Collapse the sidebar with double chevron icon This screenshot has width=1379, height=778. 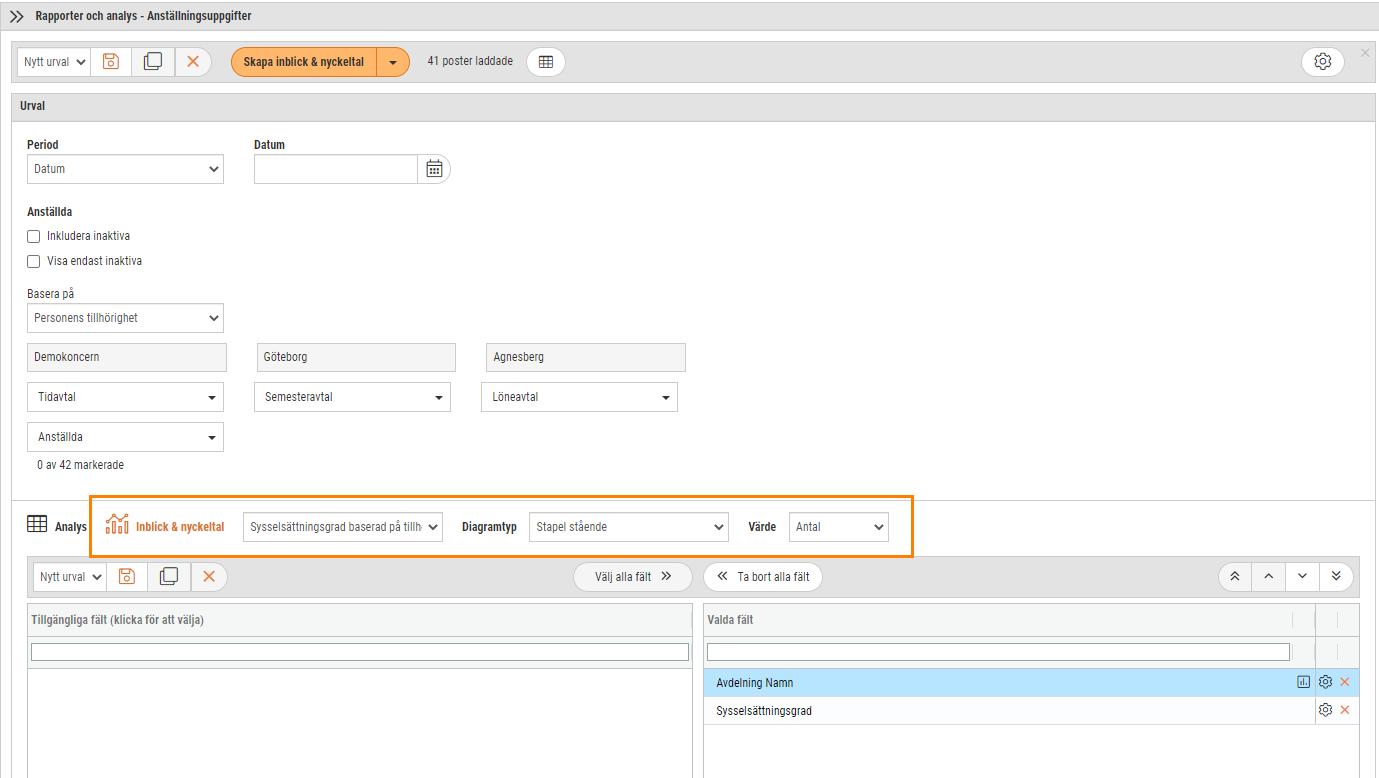(17, 16)
